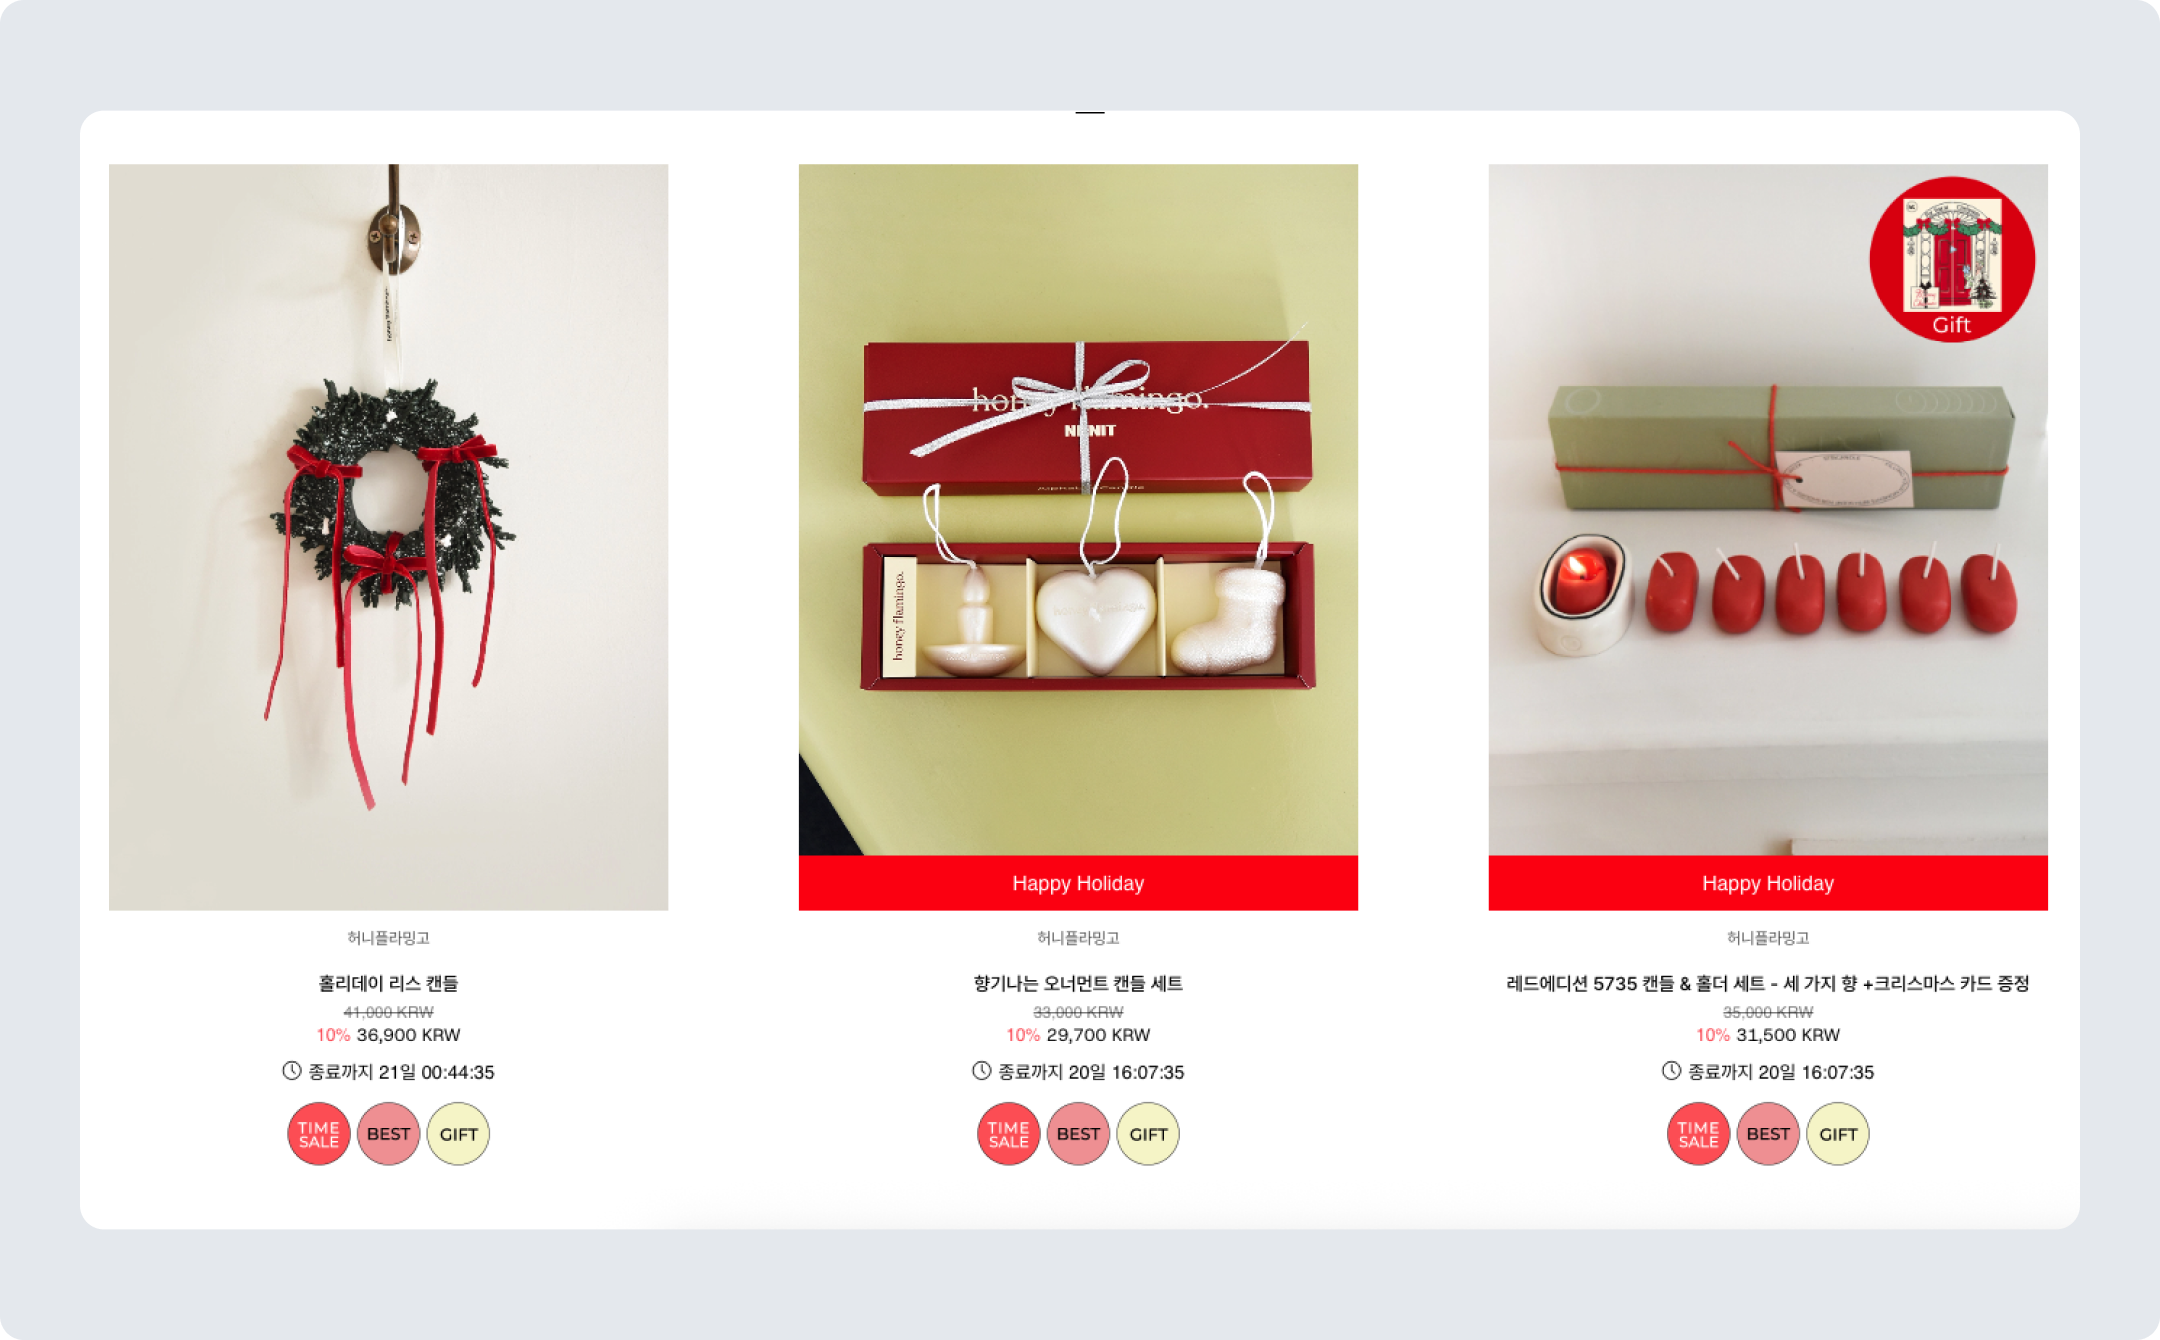
Task: Click the GIFT badge under the holiday wreath candle
Action: pyautogui.click(x=458, y=1134)
